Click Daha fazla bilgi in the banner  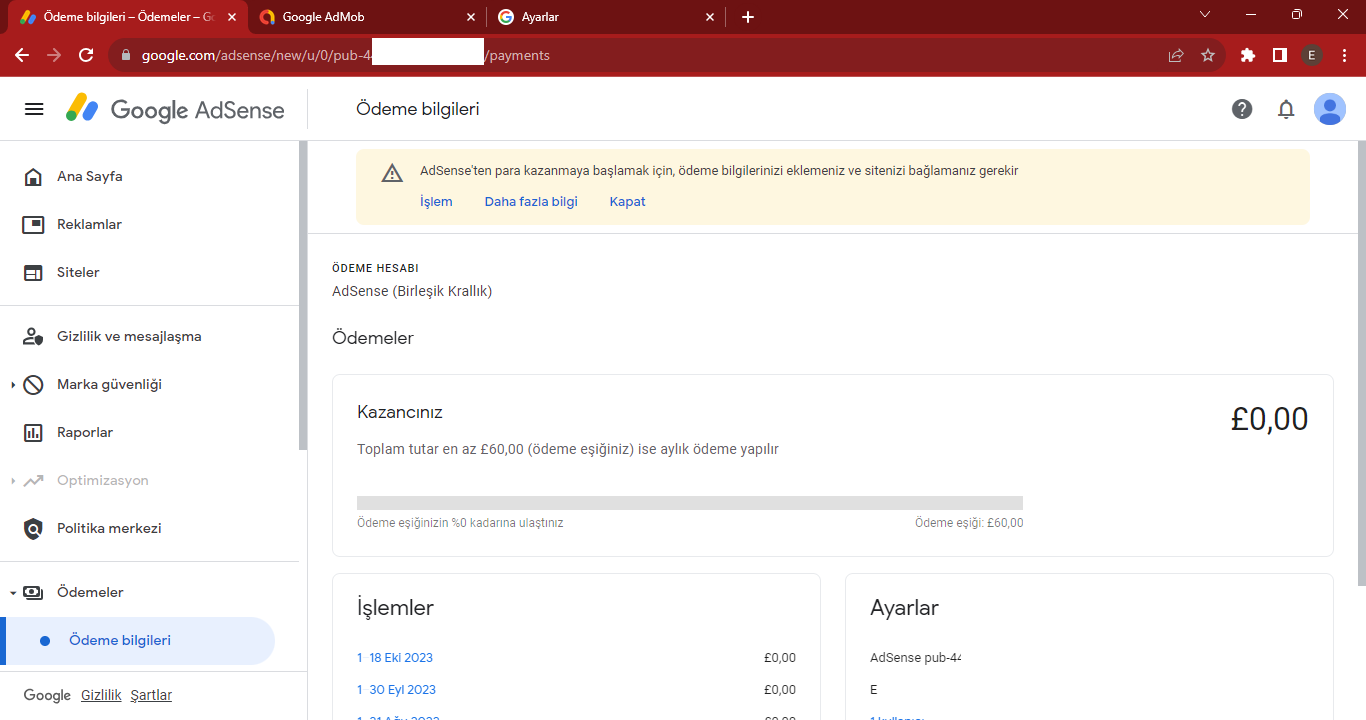[531, 202]
